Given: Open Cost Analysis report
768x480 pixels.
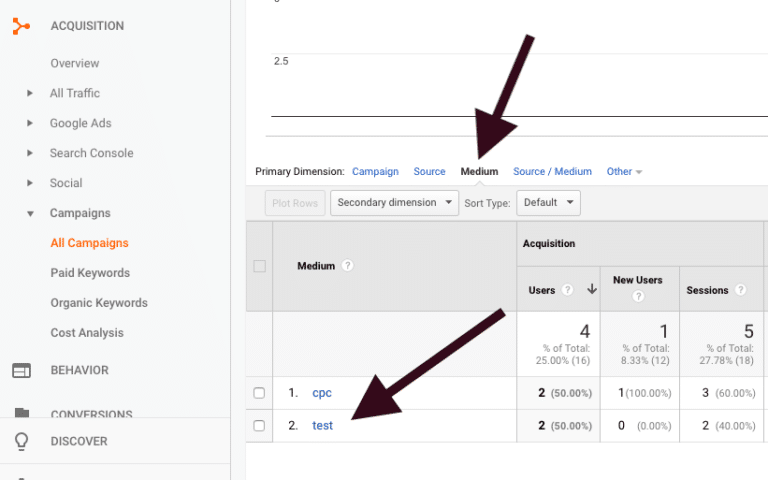Looking at the screenshot, I should [x=87, y=333].
